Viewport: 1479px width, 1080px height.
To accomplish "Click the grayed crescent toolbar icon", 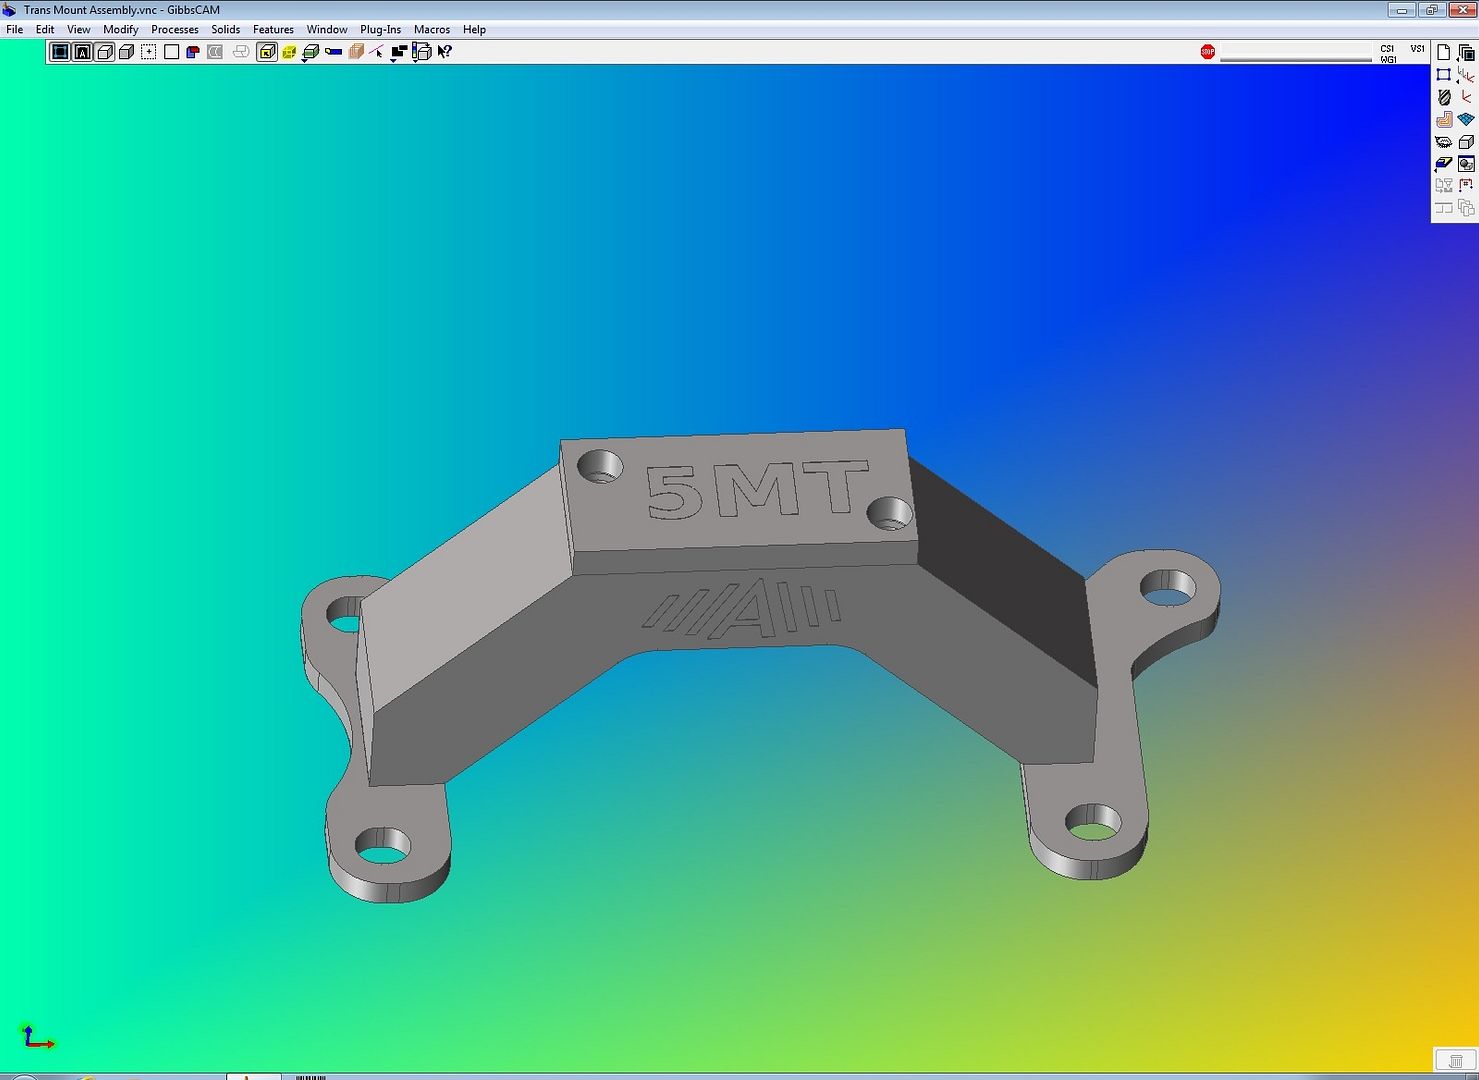I will (215, 52).
